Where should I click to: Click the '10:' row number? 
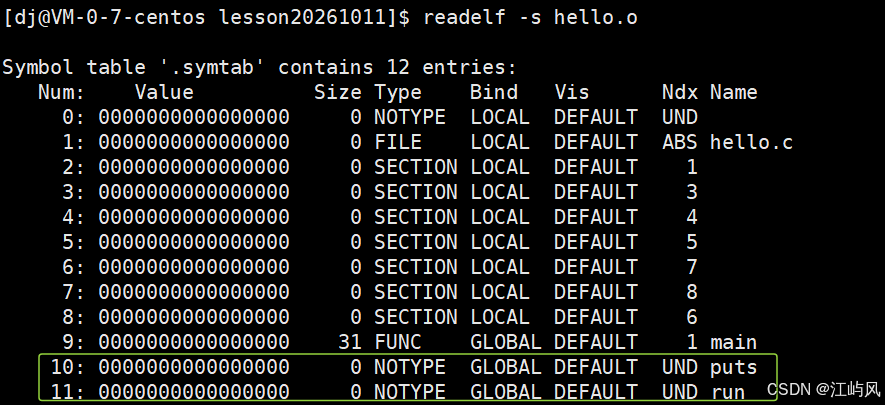(68, 367)
